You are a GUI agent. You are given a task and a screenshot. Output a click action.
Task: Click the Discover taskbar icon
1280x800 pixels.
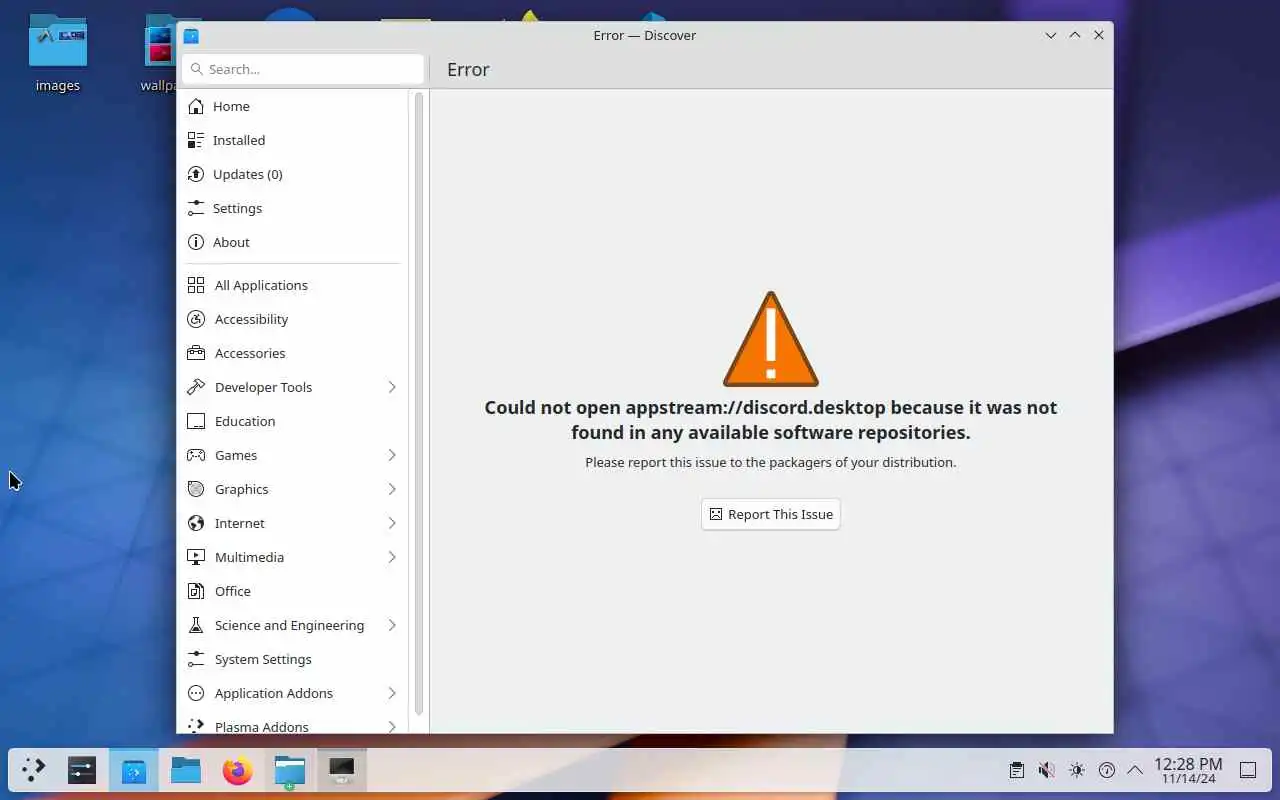click(x=134, y=770)
